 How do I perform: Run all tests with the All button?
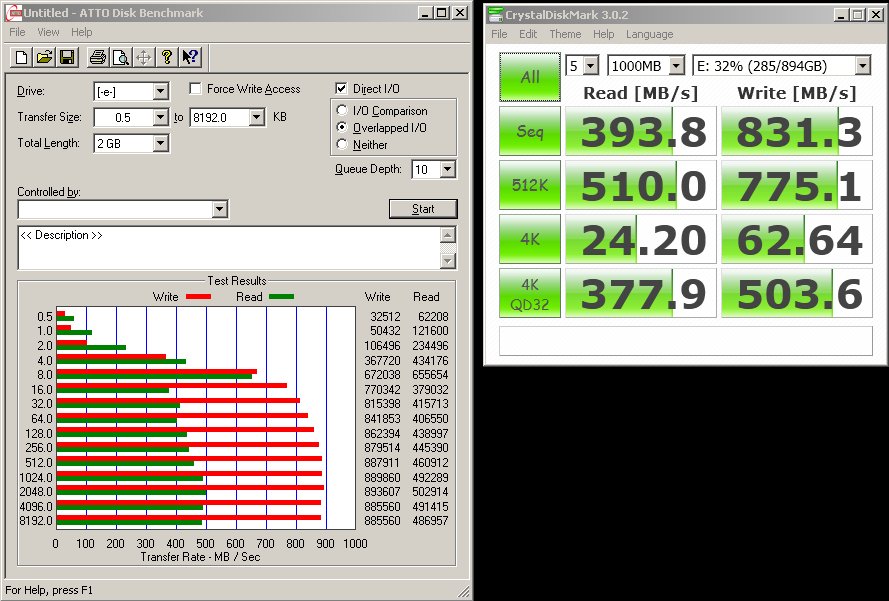pos(530,77)
